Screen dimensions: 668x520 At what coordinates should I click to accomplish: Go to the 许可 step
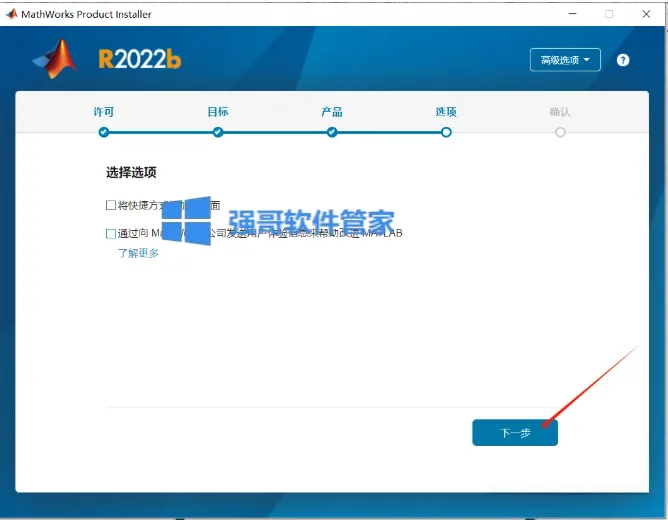104,112
